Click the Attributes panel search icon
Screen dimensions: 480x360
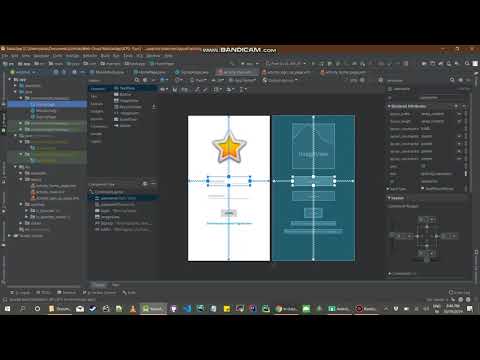[x=452, y=80]
